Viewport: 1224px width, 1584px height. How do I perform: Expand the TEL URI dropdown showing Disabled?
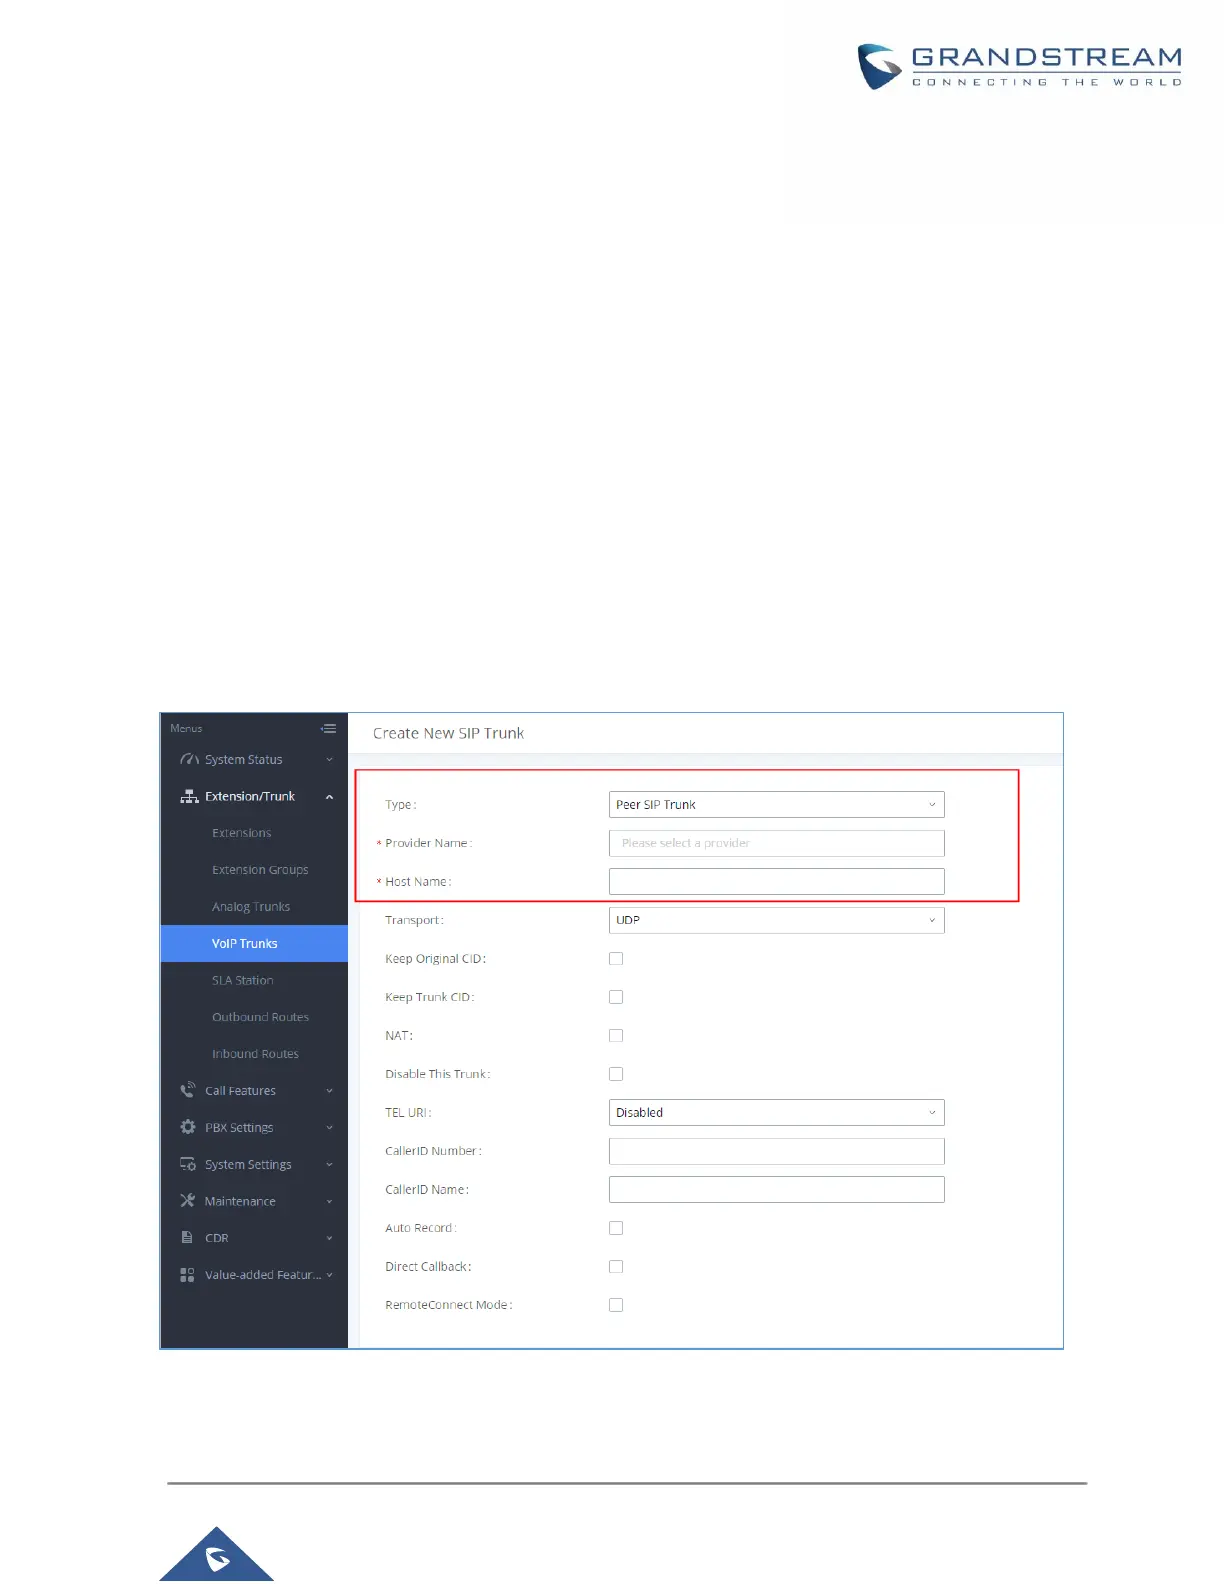tap(776, 1113)
